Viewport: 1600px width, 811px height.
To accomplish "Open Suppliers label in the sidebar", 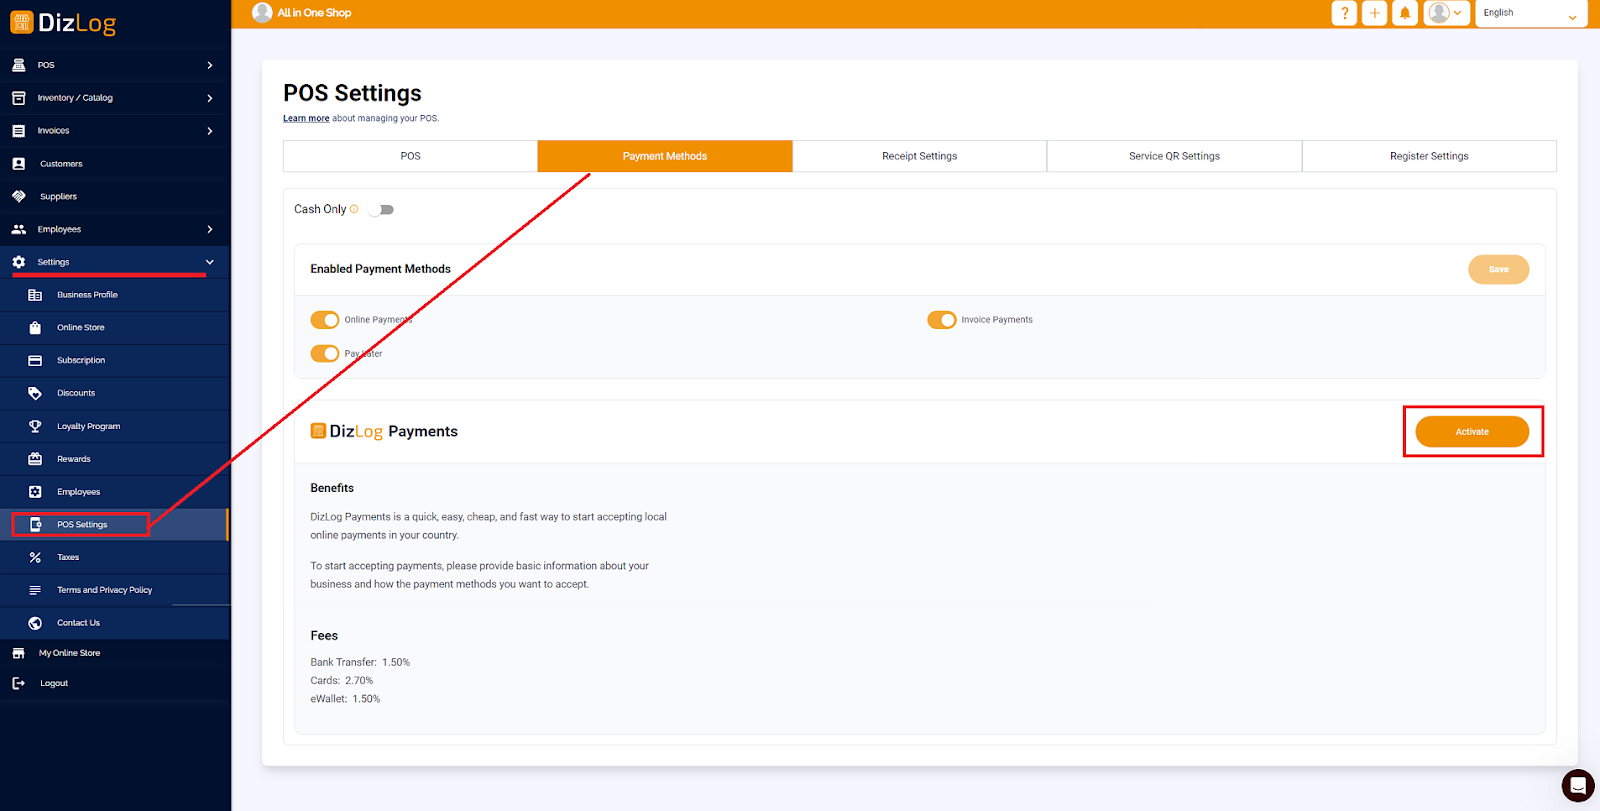I will click(58, 197).
